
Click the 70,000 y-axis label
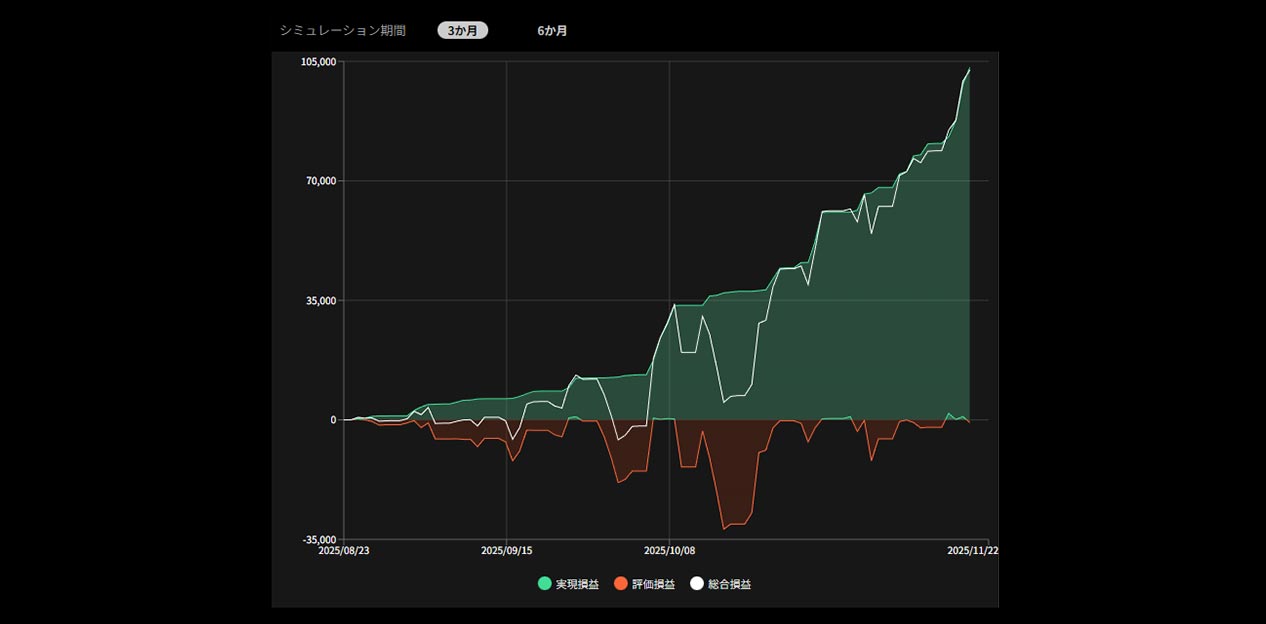point(320,181)
